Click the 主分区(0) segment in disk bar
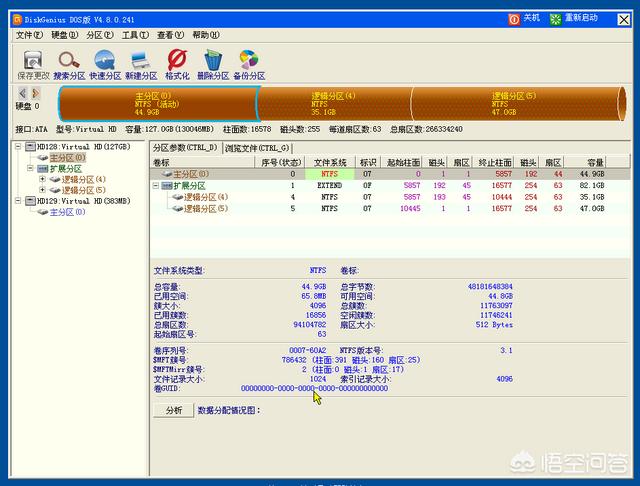 [158, 104]
